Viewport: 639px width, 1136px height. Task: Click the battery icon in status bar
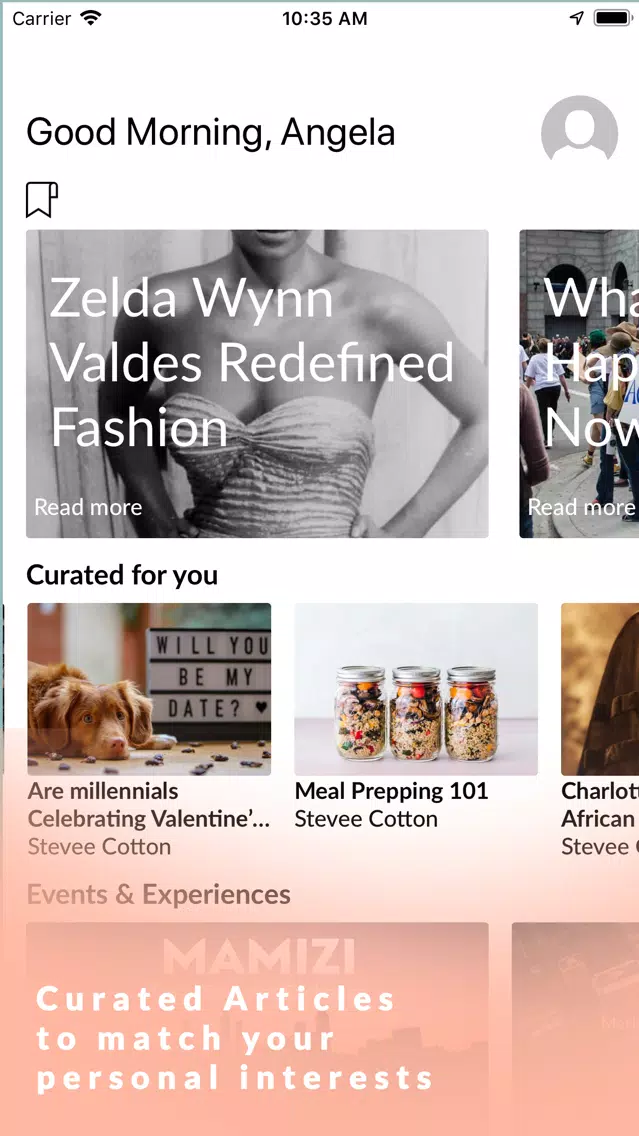[611, 18]
